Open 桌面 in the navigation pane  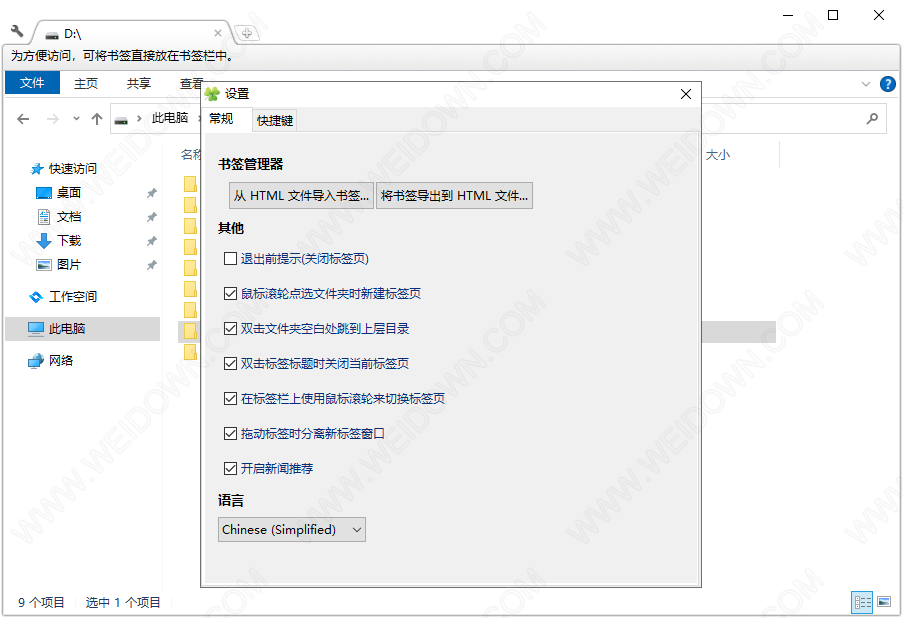tap(69, 193)
